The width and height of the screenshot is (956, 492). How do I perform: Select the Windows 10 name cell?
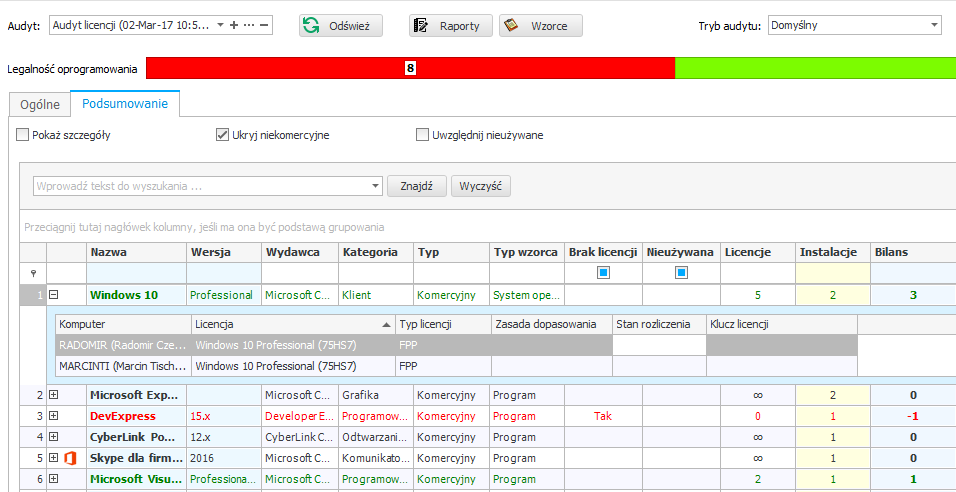pos(136,295)
